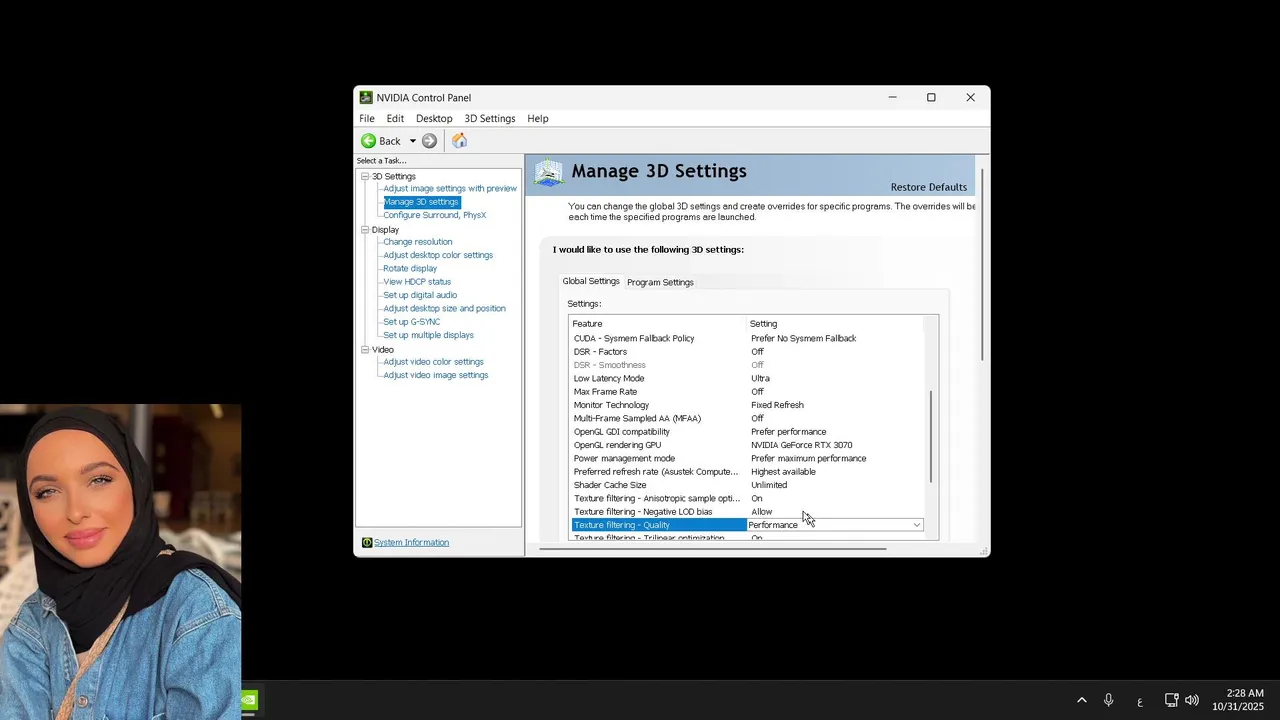Click the microphone tray icon

[1108, 700]
